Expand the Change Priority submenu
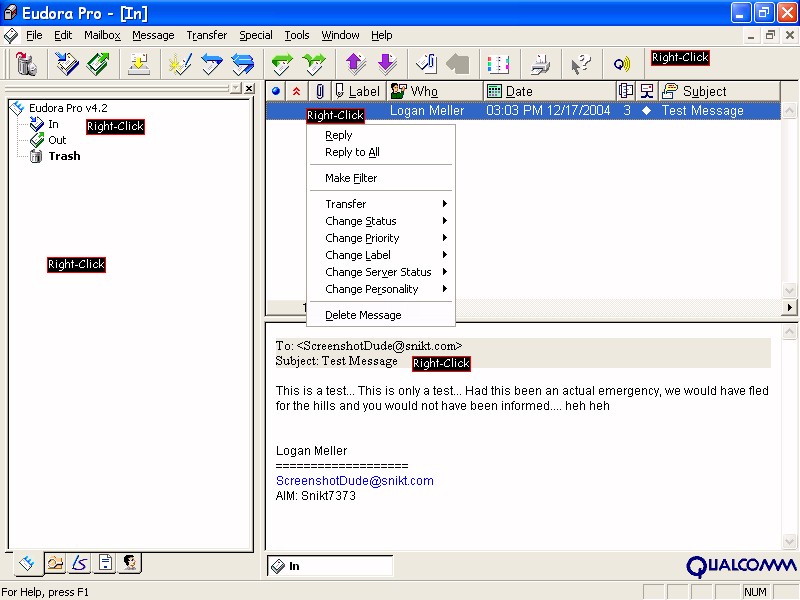Image resolution: width=800 pixels, height=600 pixels. [381, 238]
